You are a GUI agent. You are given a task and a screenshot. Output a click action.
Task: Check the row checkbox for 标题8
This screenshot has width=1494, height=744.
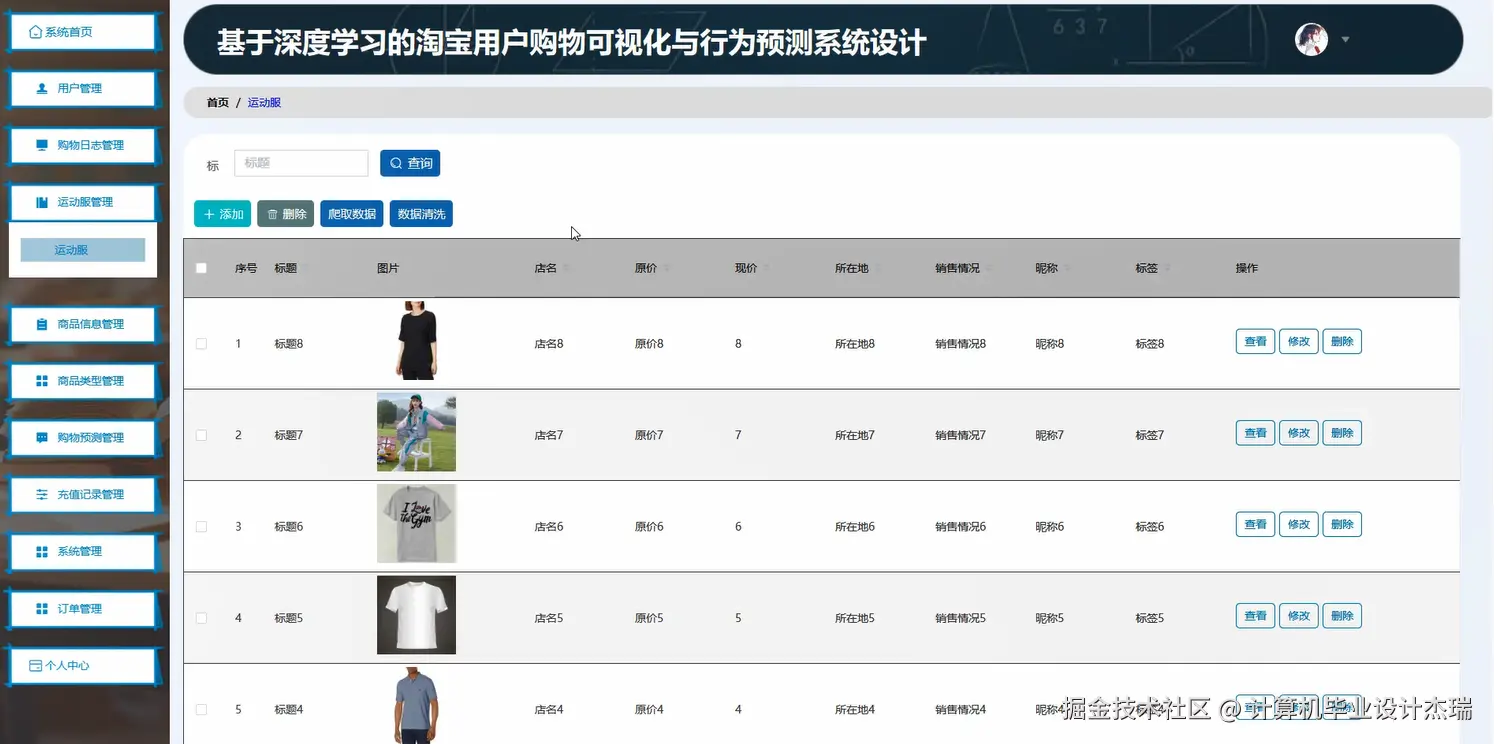click(x=201, y=343)
